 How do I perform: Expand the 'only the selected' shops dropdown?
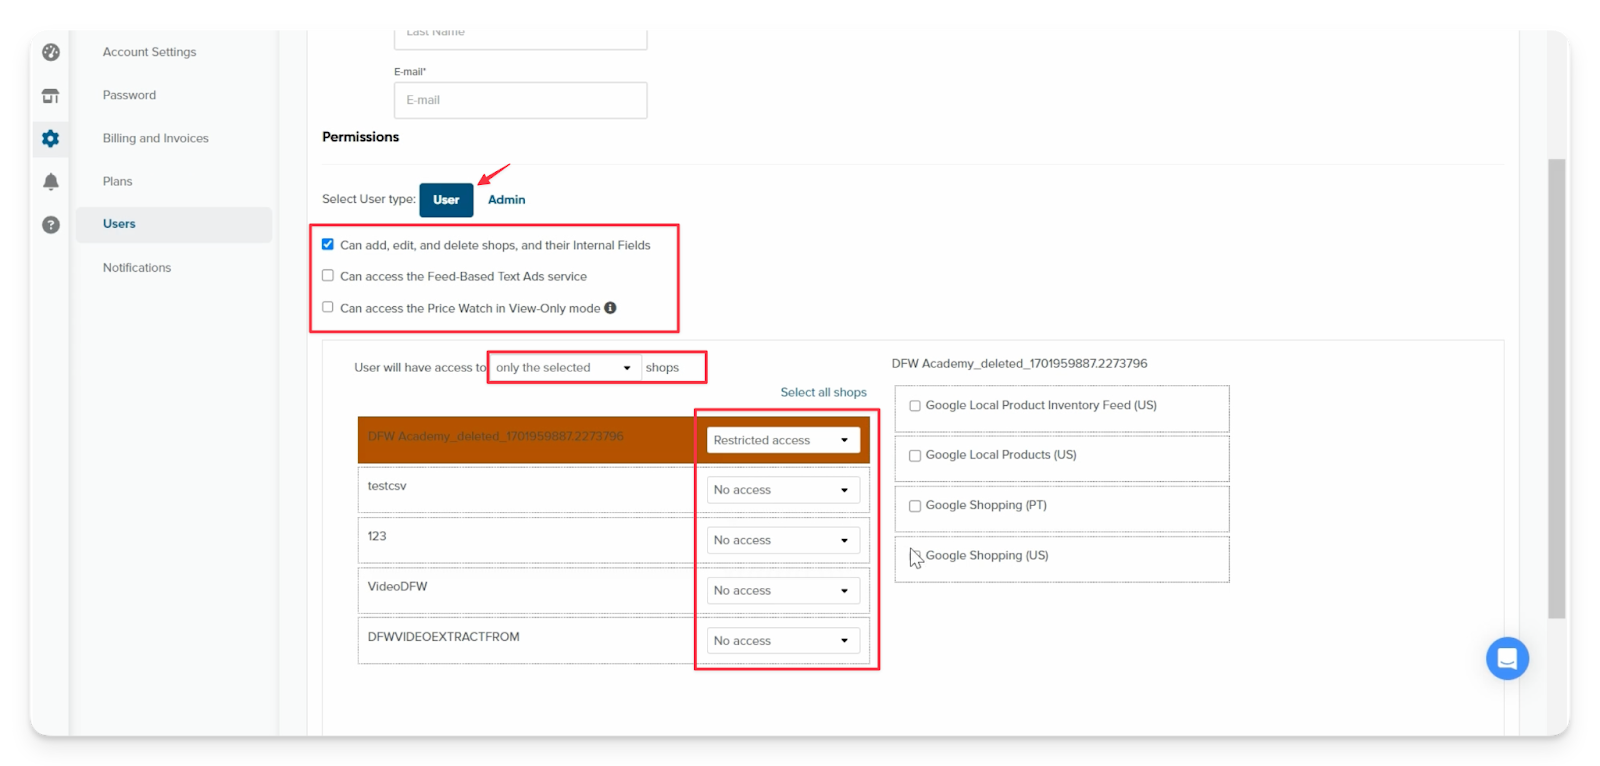point(564,368)
